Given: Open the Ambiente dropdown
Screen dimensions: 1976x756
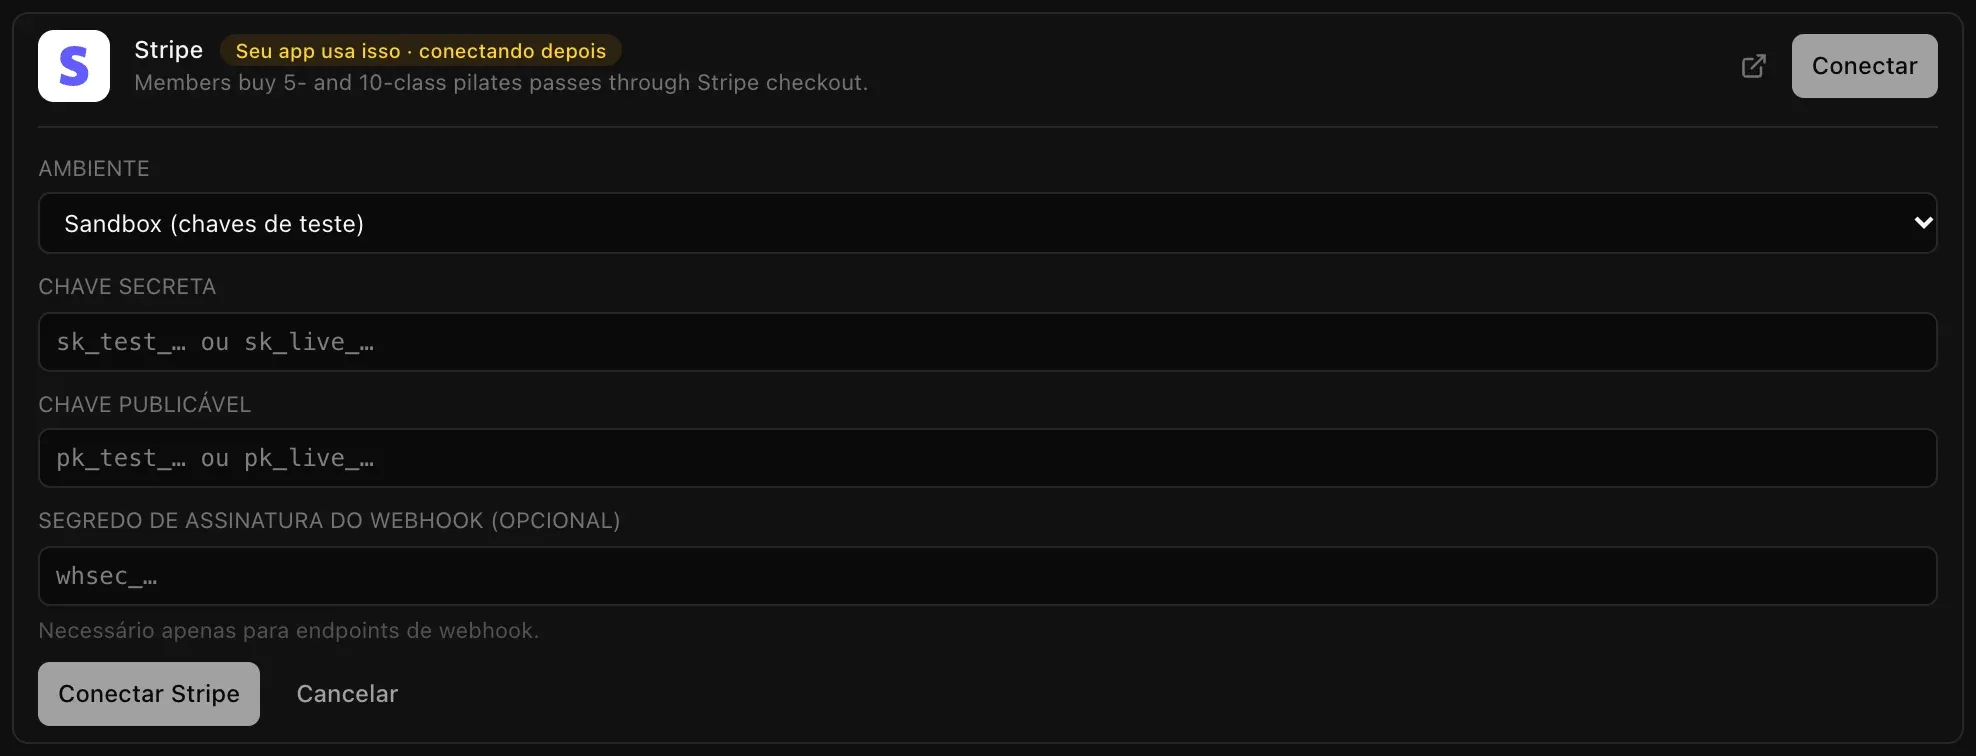Looking at the screenshot, I should [x=988, y=223].
